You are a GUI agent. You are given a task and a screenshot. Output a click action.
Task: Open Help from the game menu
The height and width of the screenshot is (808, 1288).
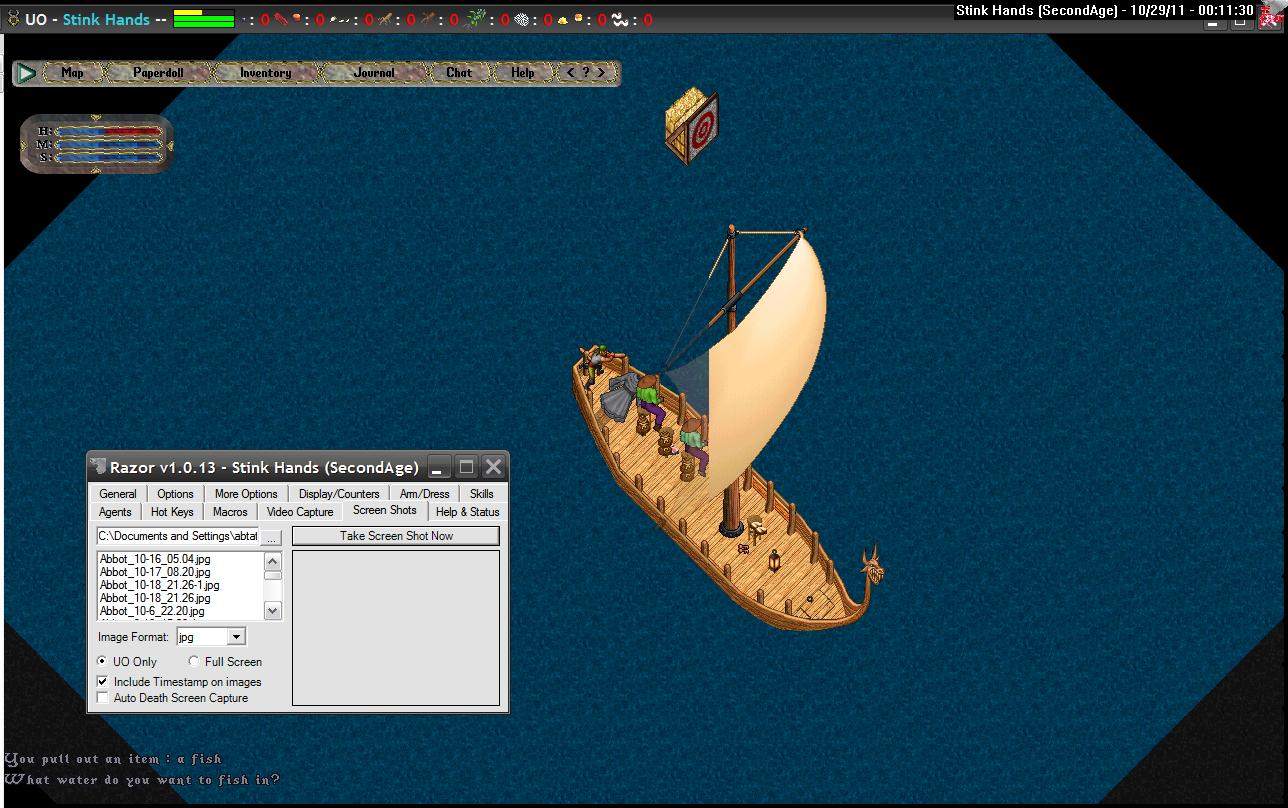pyautogui.click(x=522, y=72)
